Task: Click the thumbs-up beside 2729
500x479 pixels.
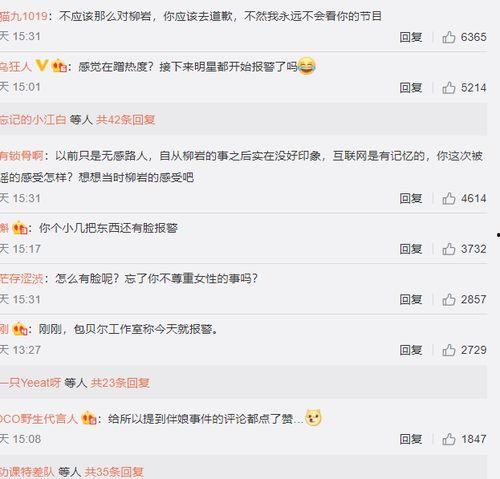Action: tap(449, 350)
